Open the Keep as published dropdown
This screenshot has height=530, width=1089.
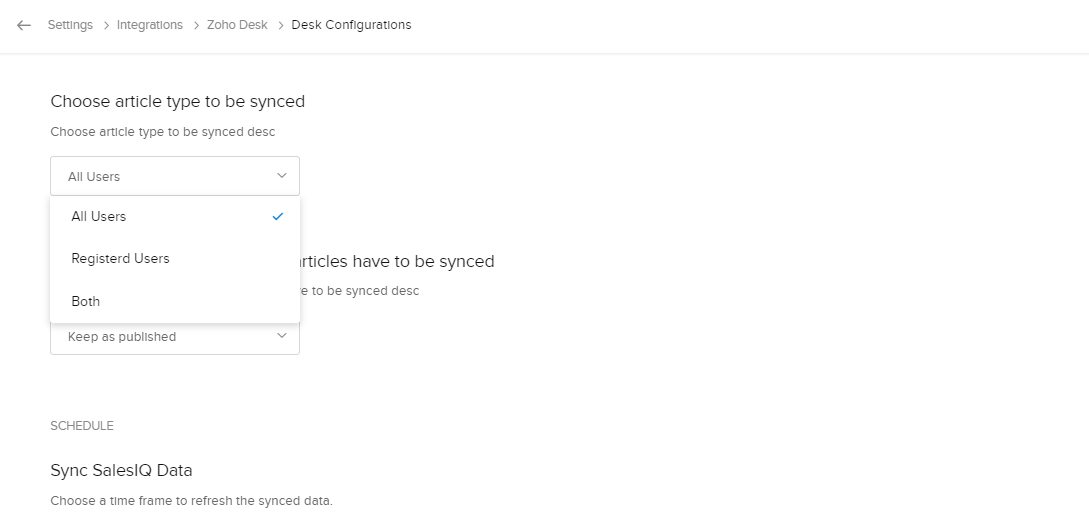[174, 338]
